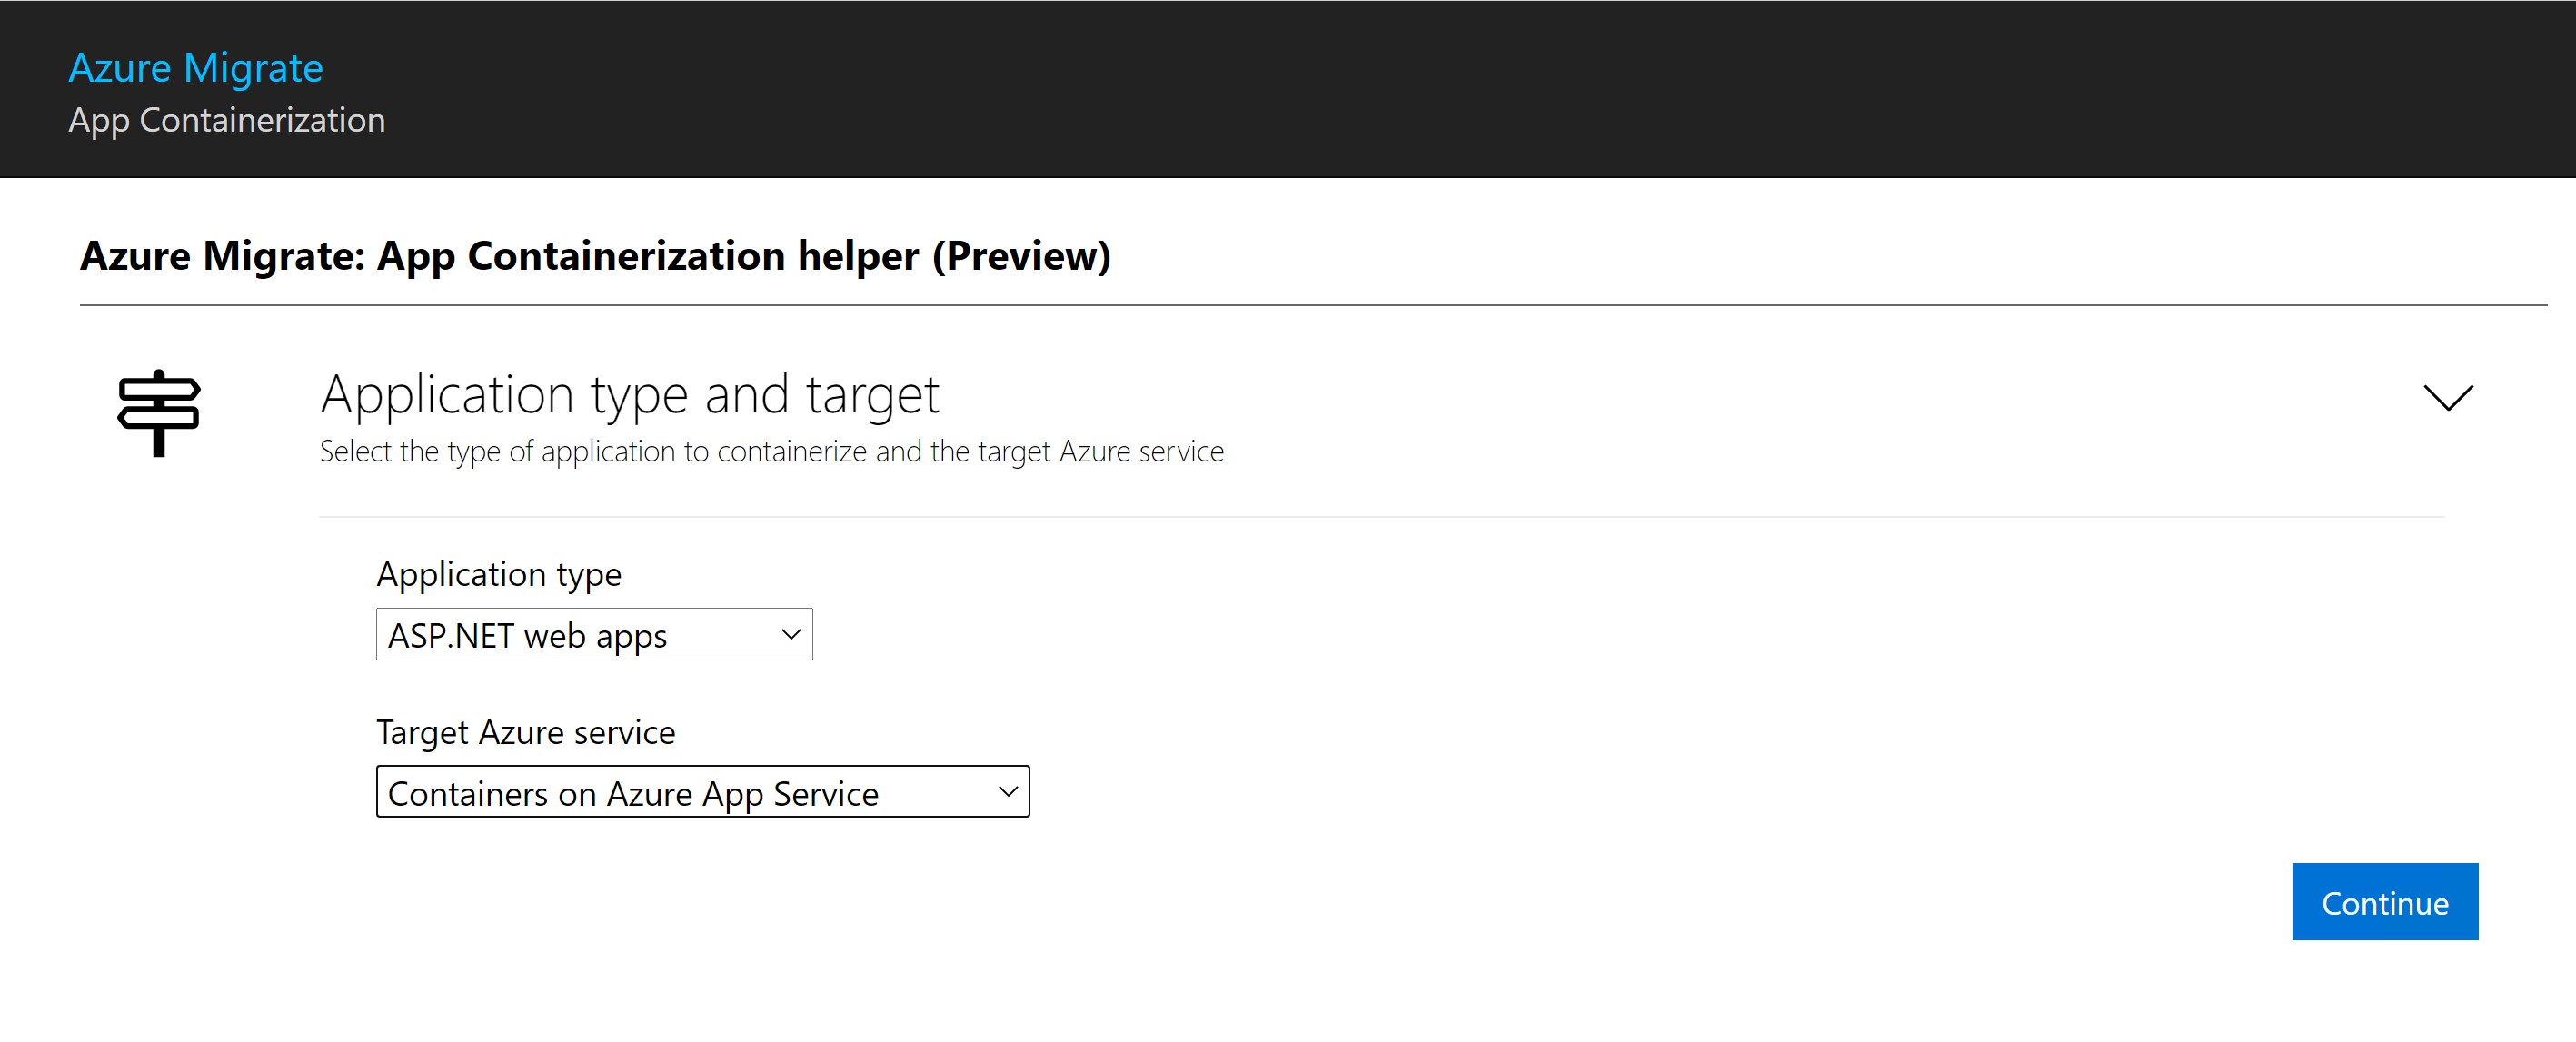Image resolution: width=2576 pixels, height=1042 pixels.
Task: Click the Azure Migrate: App Containerization helper (Preview) title
Action: (596, 256)
